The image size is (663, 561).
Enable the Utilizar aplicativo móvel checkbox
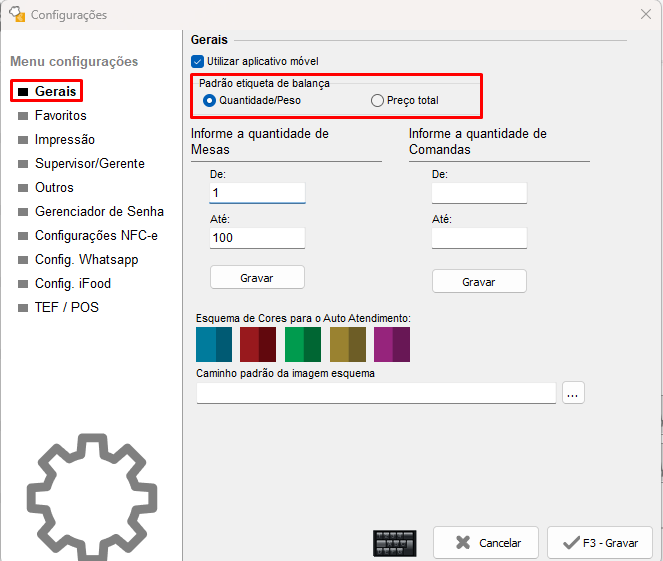pos(198,62)
